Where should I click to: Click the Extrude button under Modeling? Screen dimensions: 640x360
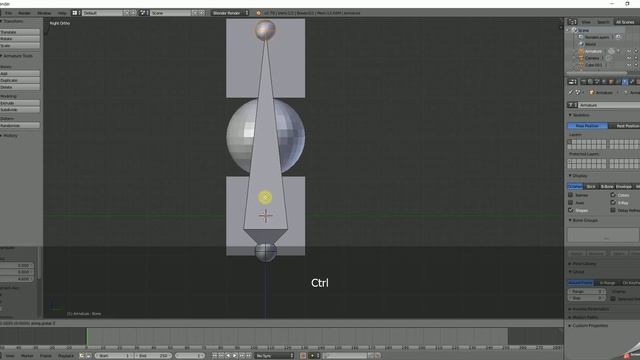[x=20, y=103]
